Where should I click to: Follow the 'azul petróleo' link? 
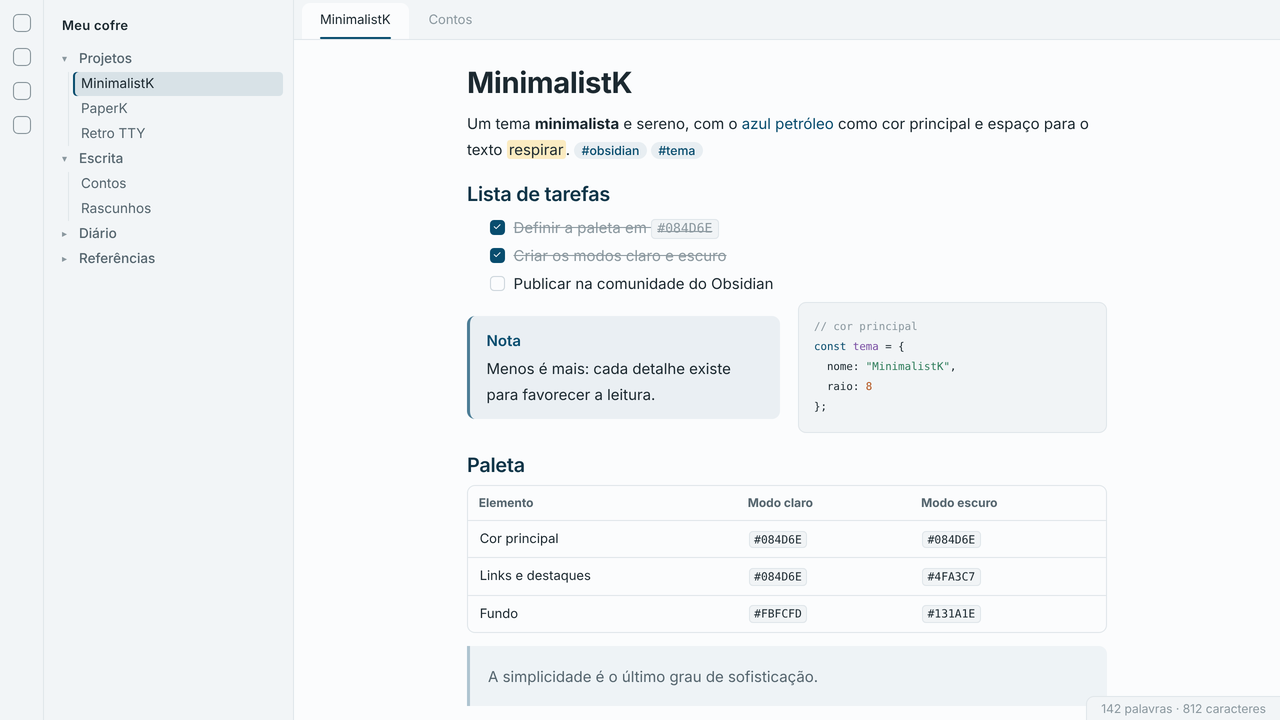point(787,124)
